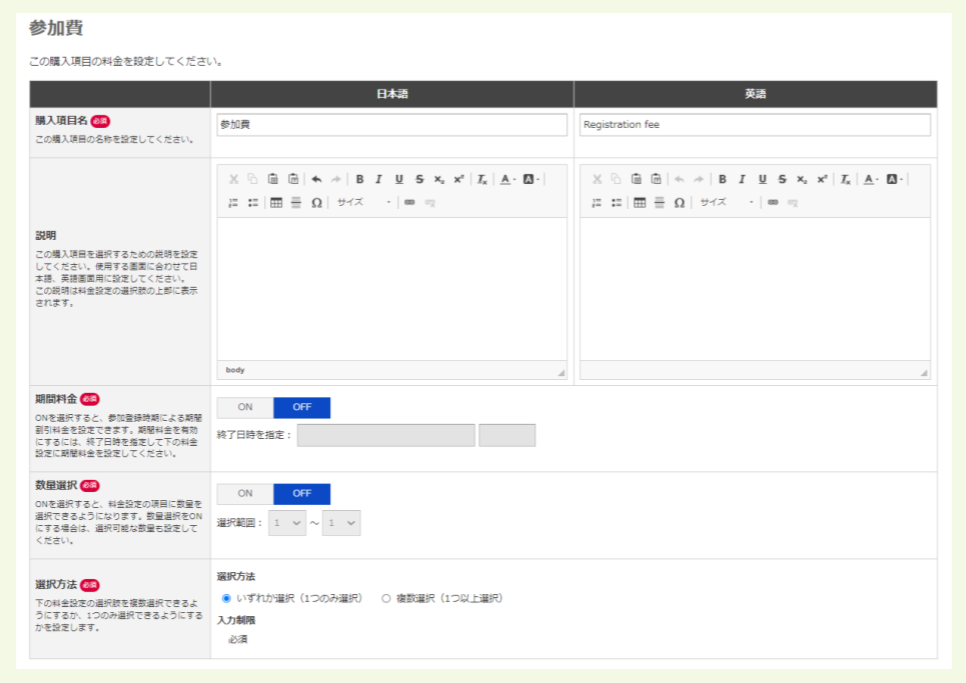Apply italic formatting in the English description editor
This screenshot has width=966, height=683.
click(741, 179)
